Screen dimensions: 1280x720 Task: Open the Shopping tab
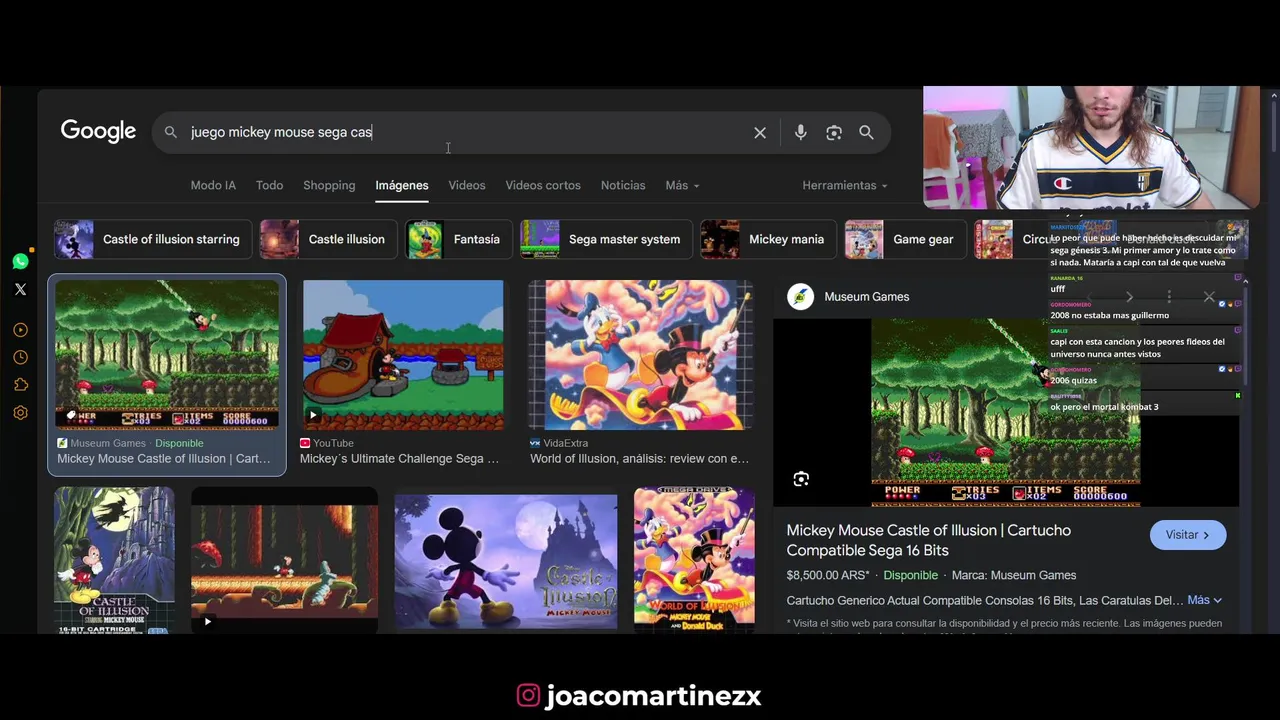pyautogui.click(x=329, y=185)
